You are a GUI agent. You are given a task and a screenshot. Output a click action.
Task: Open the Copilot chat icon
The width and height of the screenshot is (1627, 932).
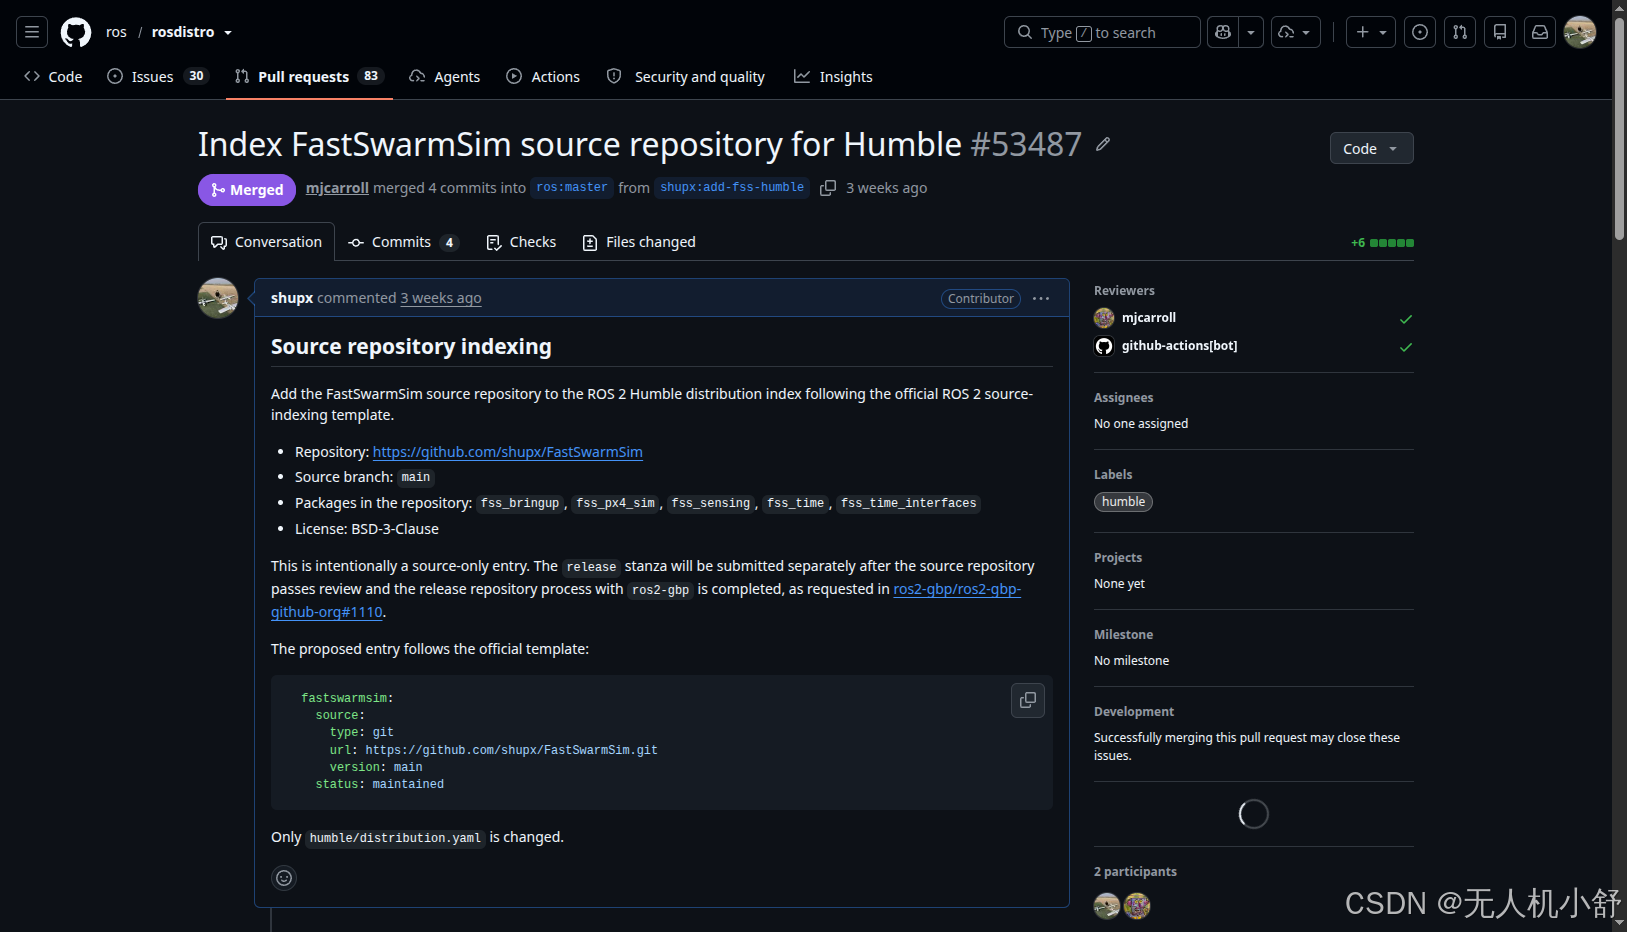coord(1222,32)
